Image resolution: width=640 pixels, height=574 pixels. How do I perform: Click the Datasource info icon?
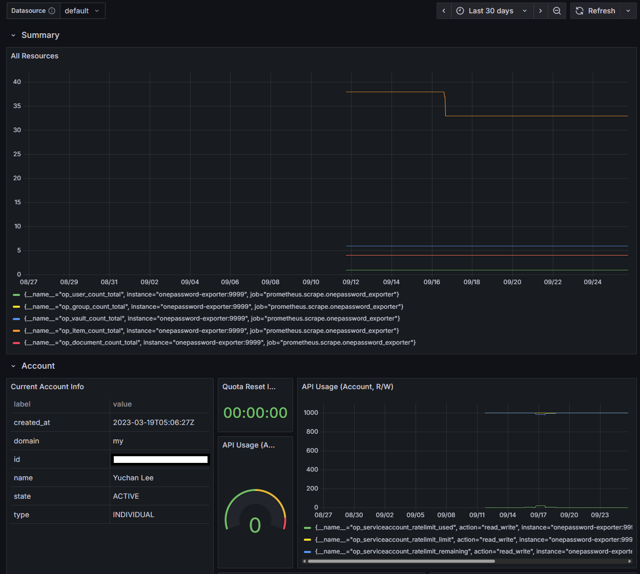click(x=52, y=11)
